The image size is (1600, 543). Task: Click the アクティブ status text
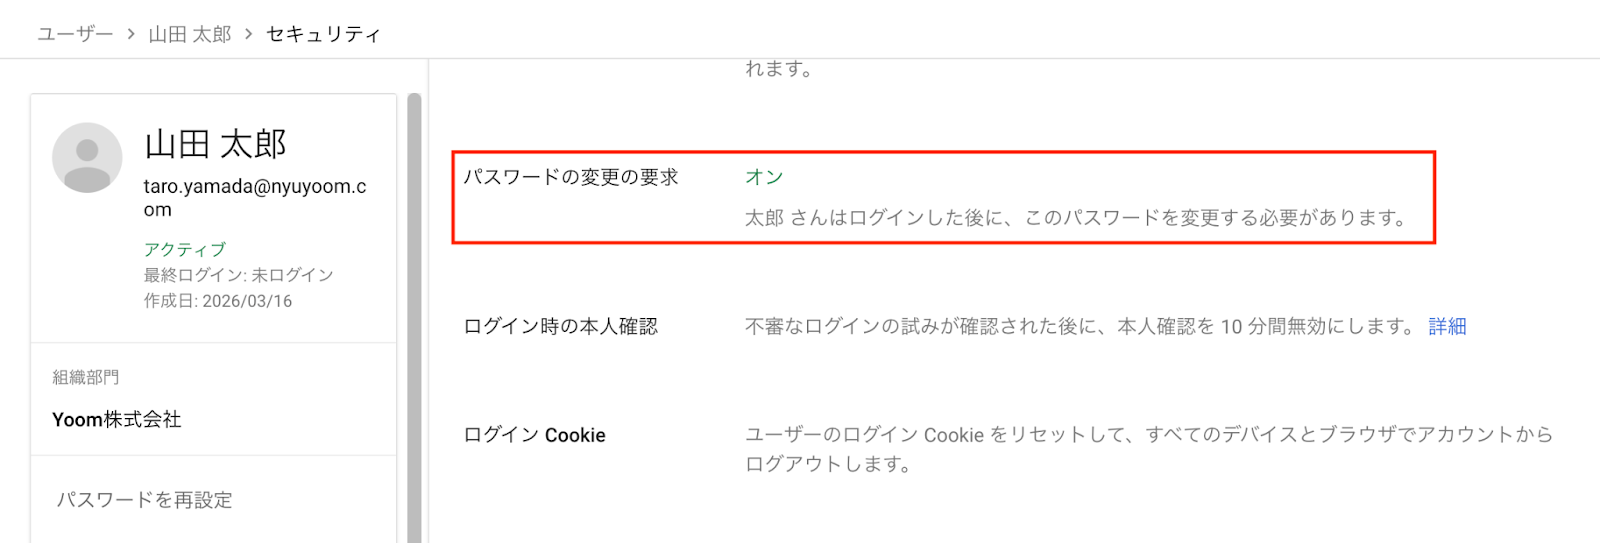pos(185,249)
